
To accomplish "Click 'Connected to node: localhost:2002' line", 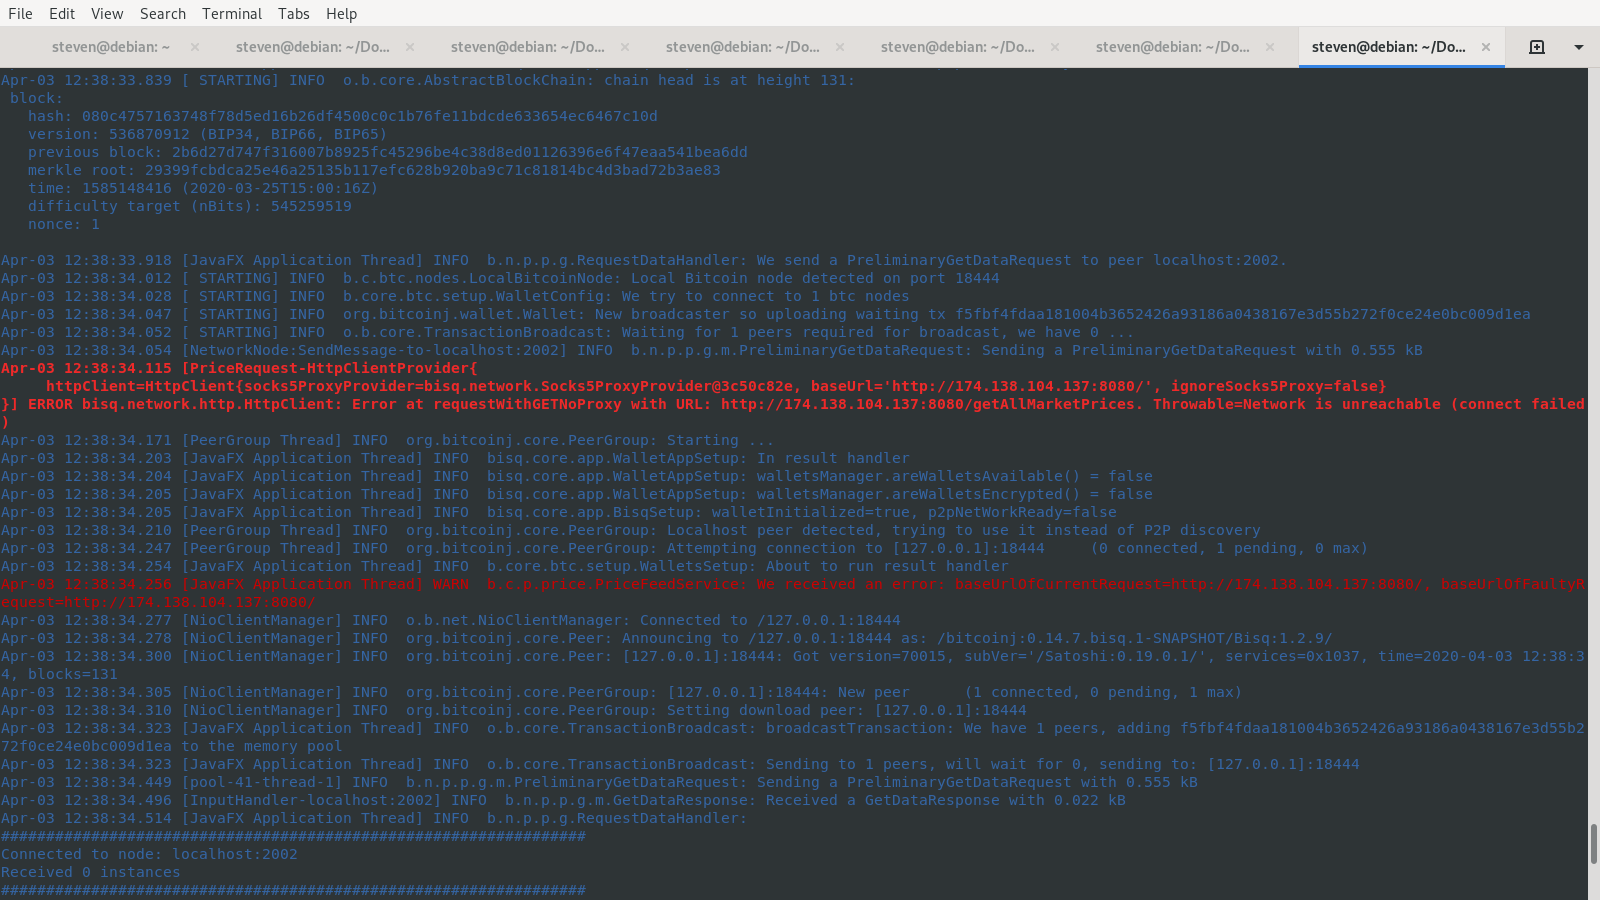I will (x=149, y=854).
